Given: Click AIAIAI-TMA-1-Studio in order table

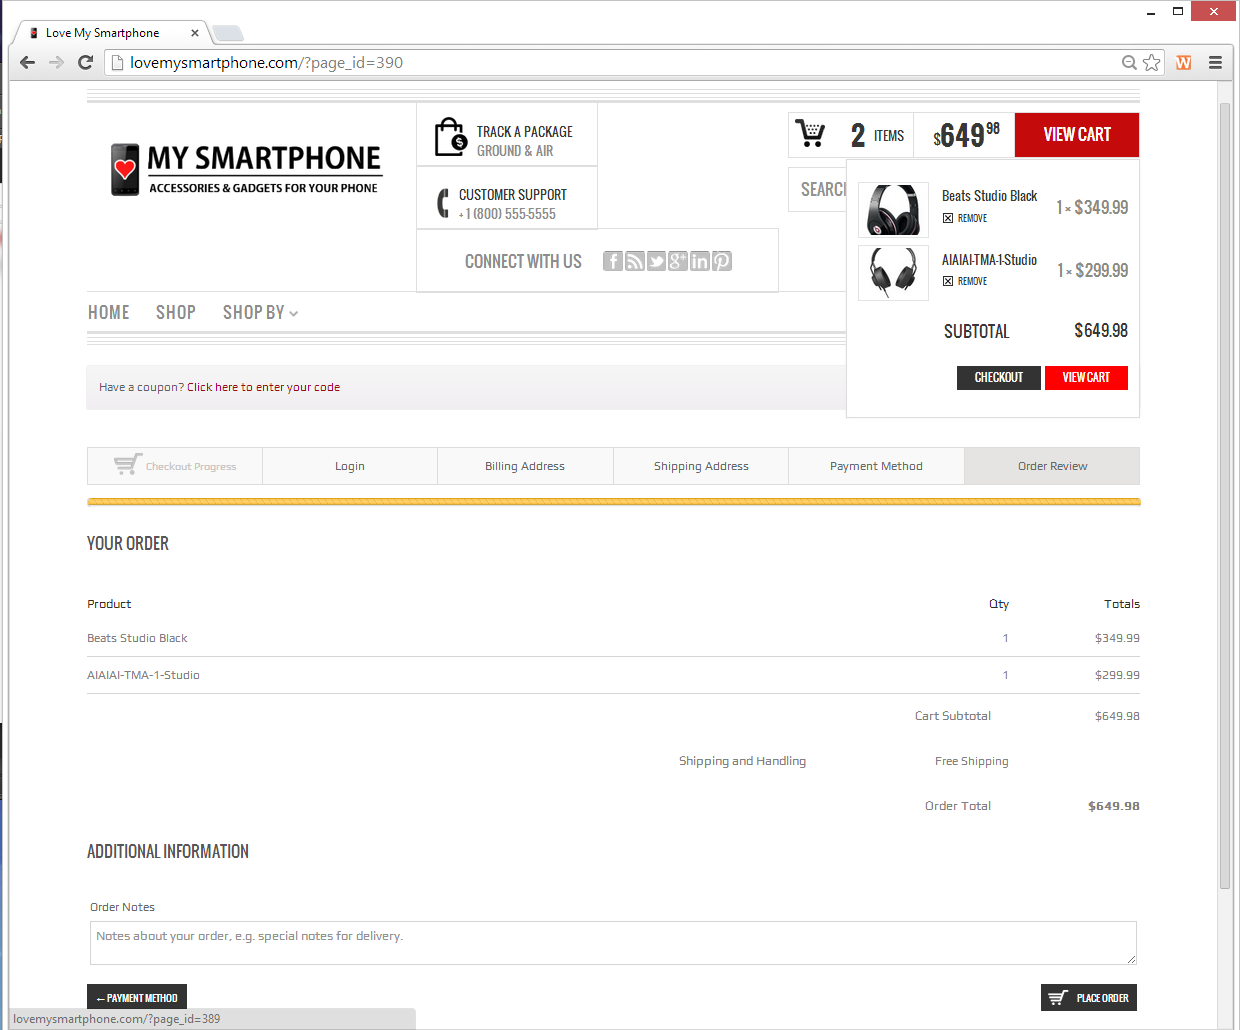Looking at the screenshot, I should [x=143, y=675].
